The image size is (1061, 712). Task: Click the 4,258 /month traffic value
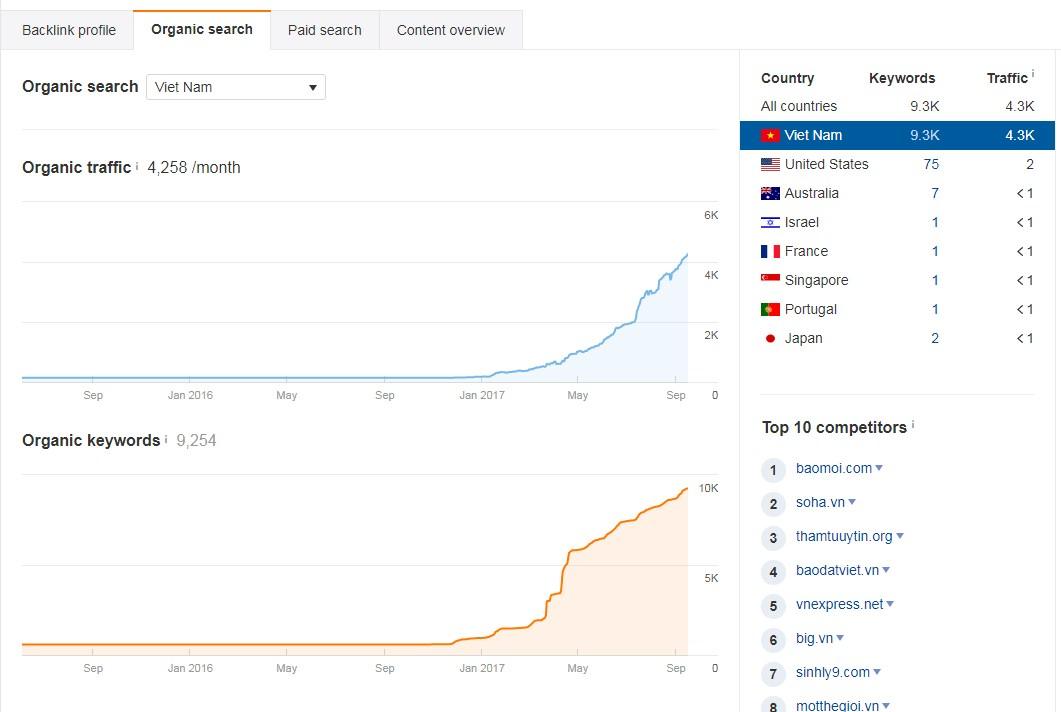point(194,168)
